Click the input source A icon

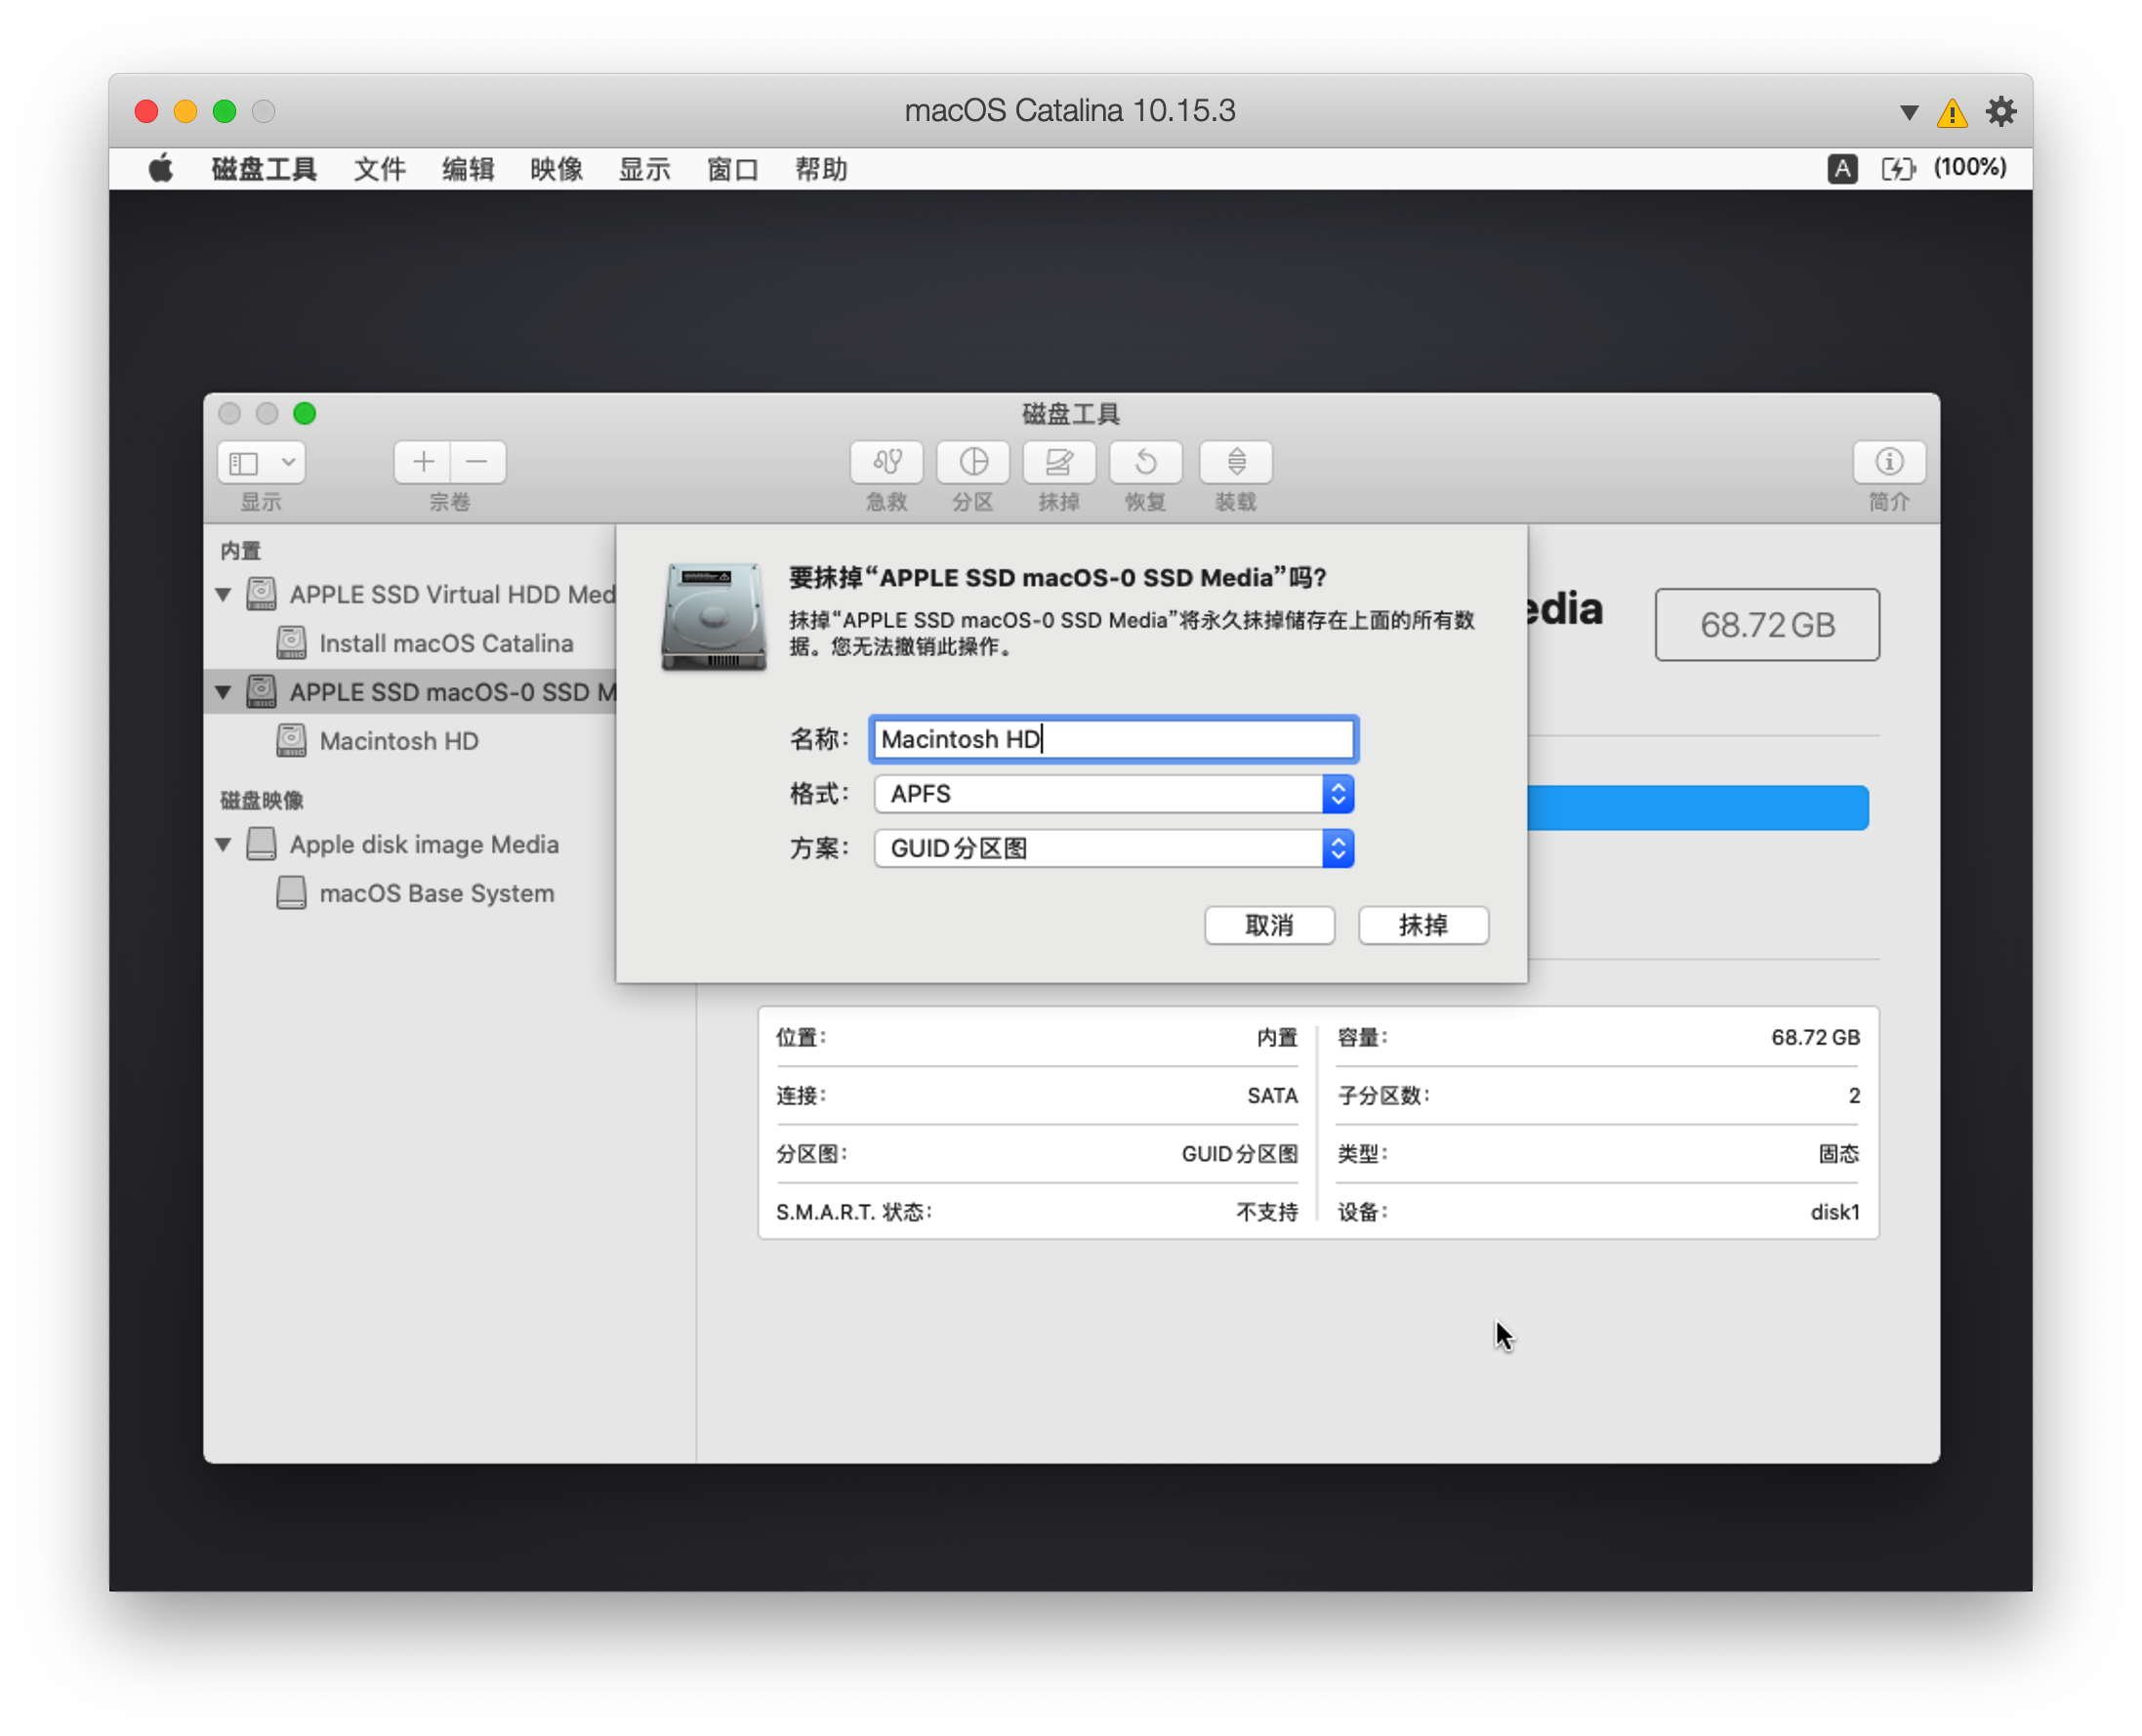1842,168
